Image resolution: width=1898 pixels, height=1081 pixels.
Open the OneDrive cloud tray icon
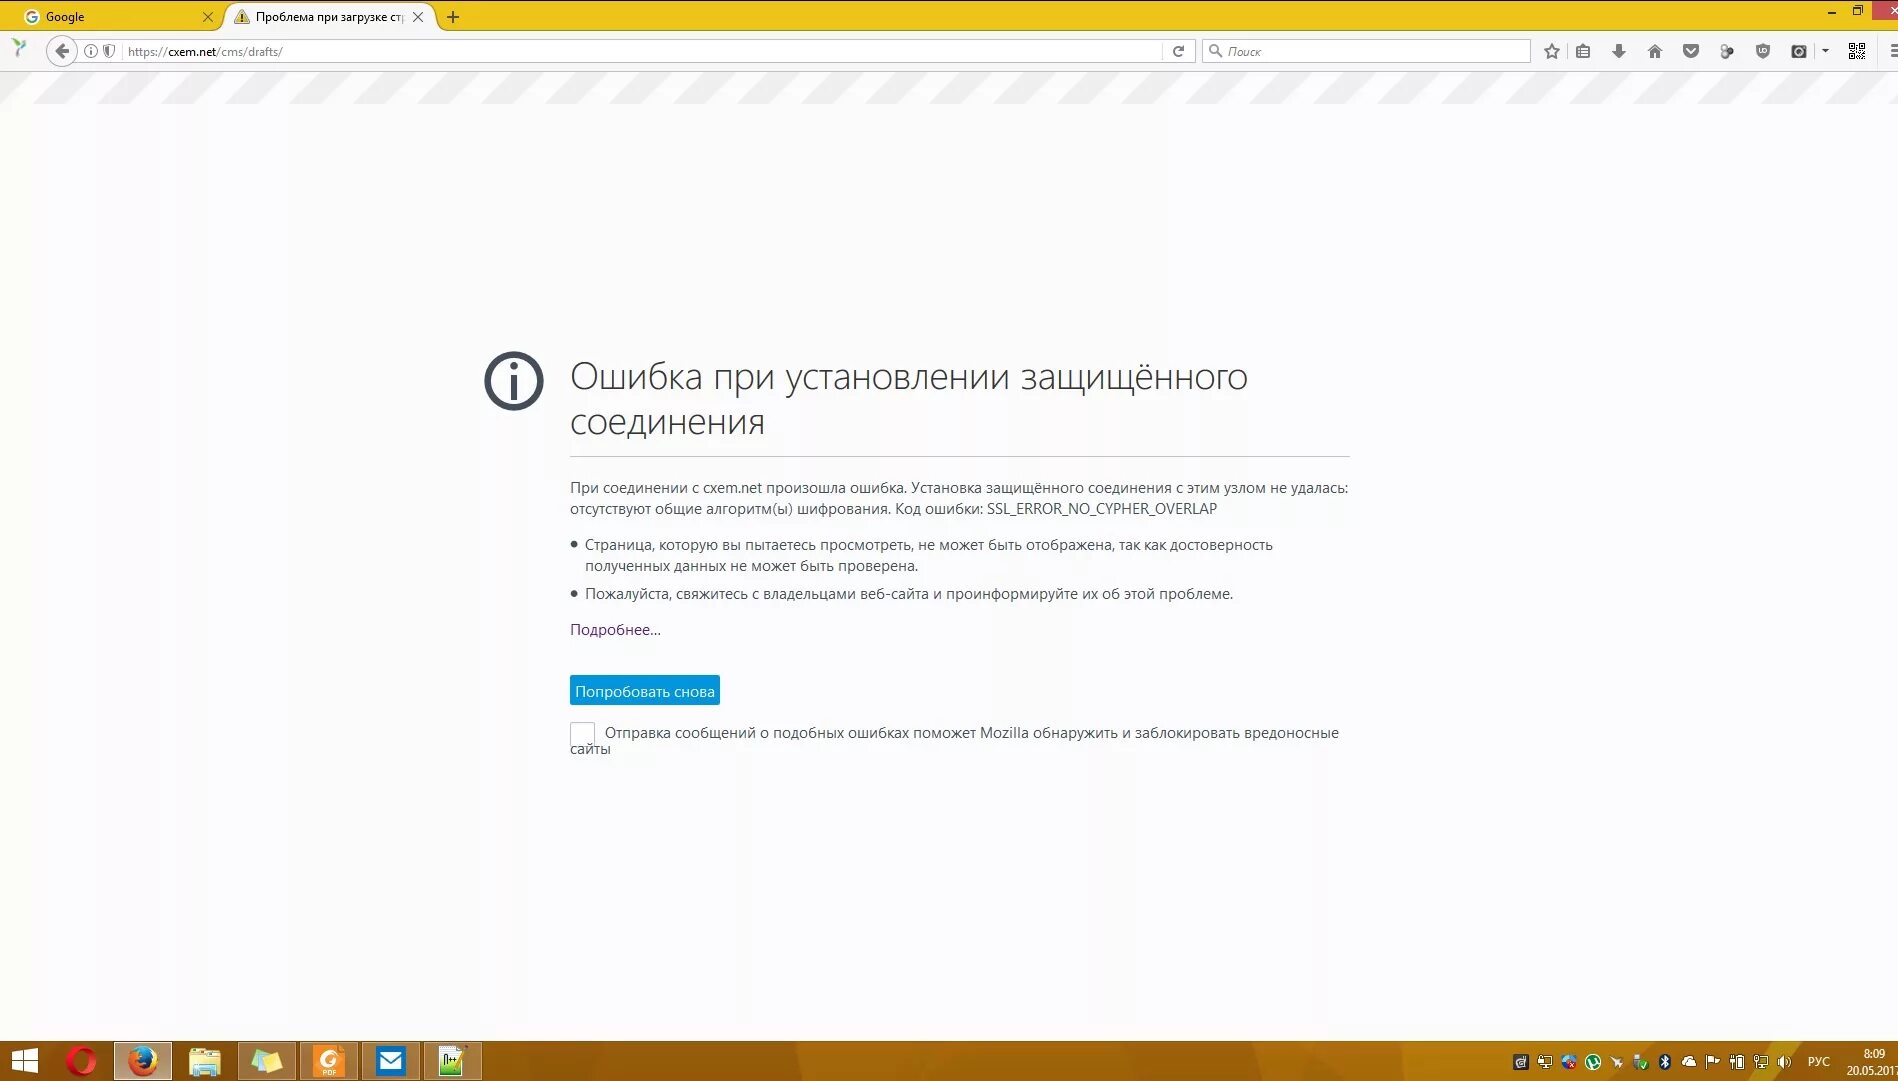[x=1689, y=1062]
